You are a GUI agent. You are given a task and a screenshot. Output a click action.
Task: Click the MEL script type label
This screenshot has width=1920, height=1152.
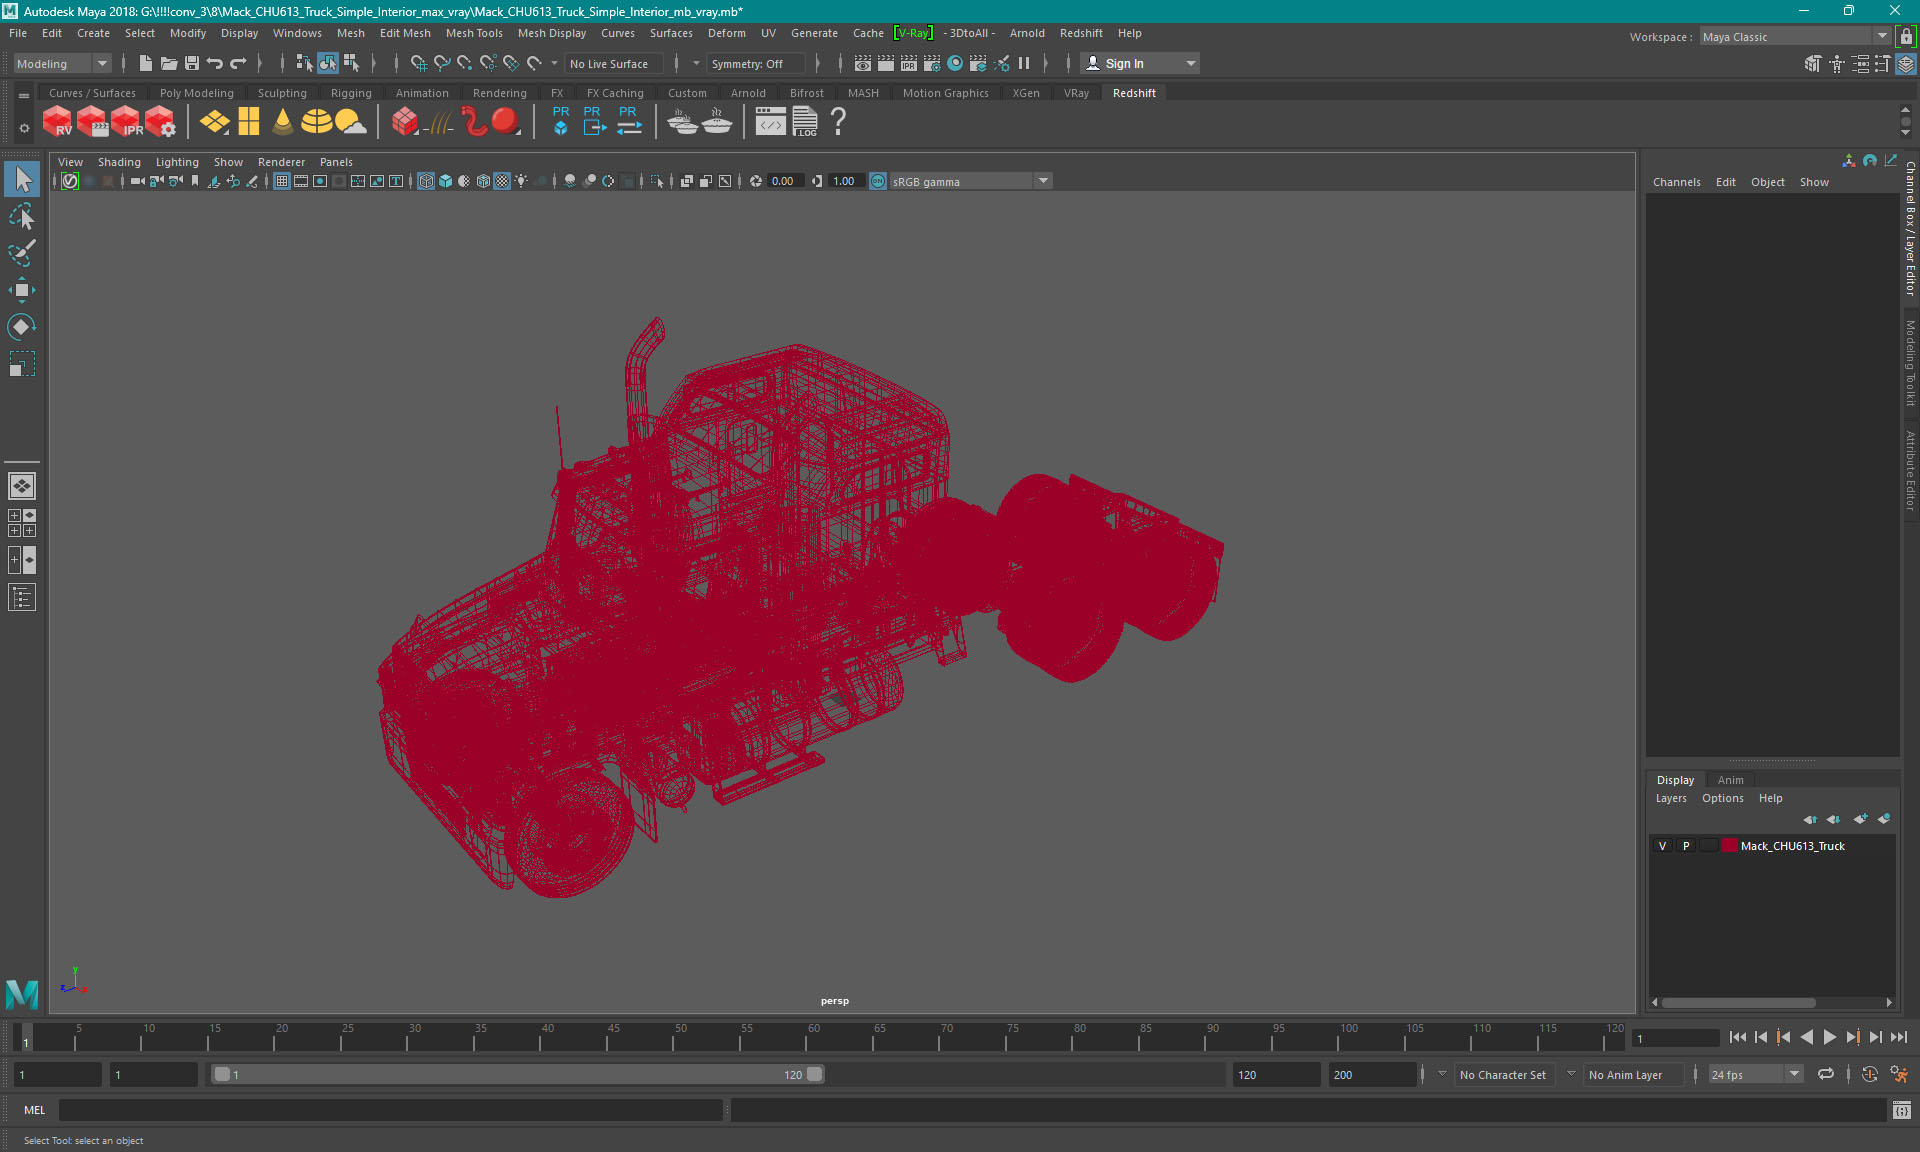tap(34, 1110)
